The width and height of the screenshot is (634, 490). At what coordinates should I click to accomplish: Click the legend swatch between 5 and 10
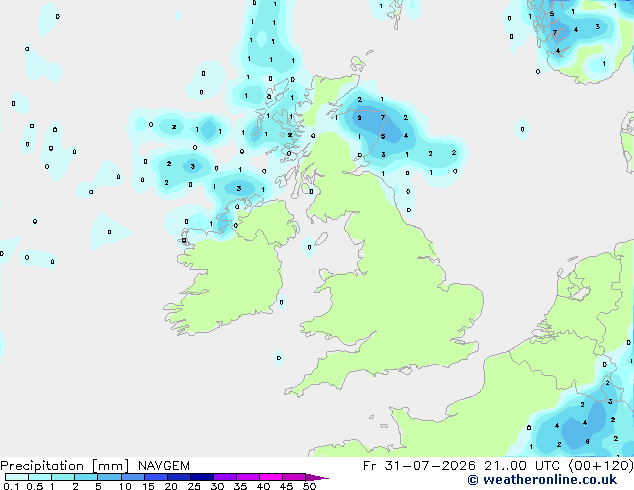(x=109, y=477)
